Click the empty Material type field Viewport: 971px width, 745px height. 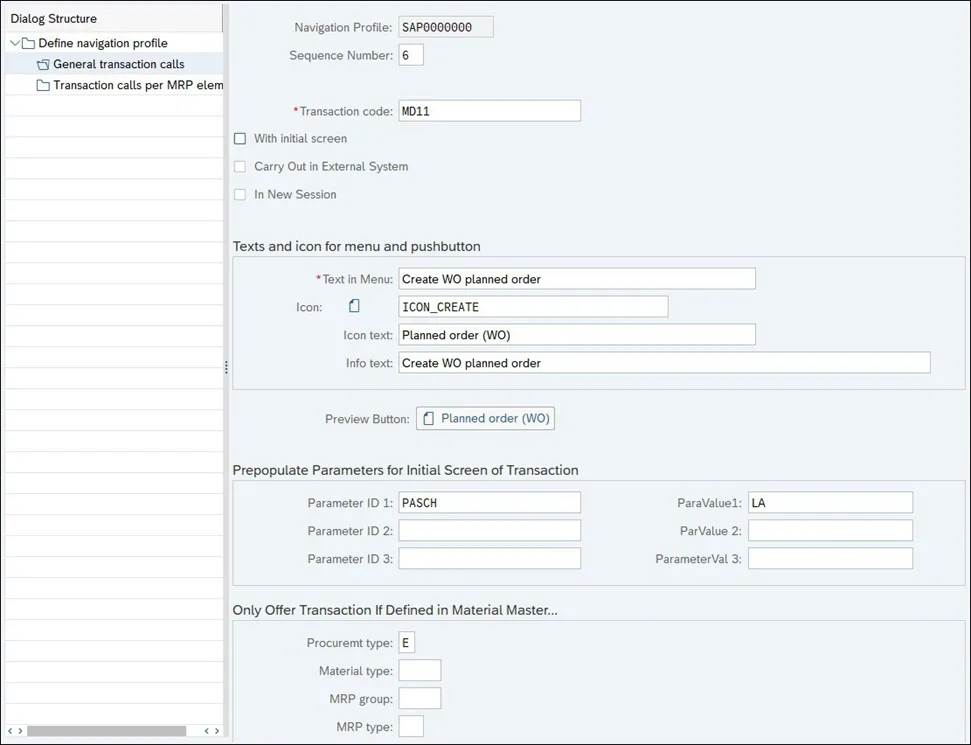(419, 671)
